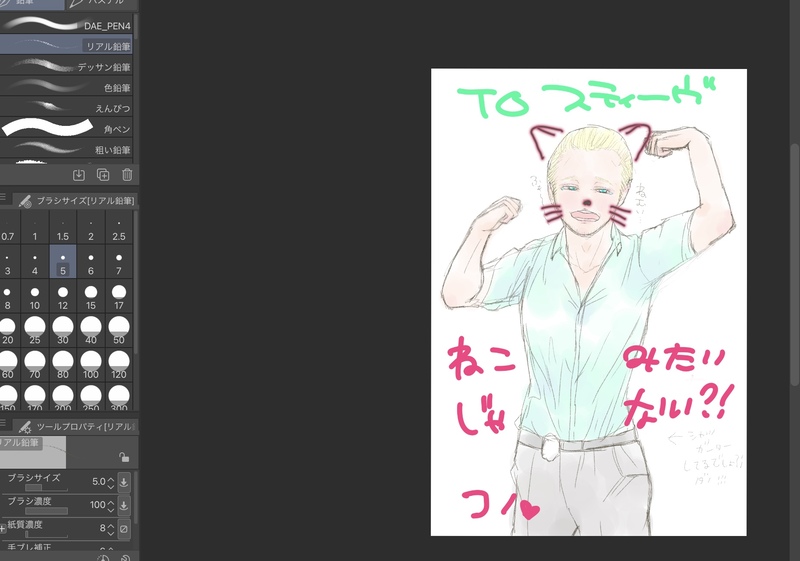
Task: Open the tool property panel hamburger menu
Action: click(3, 422)
